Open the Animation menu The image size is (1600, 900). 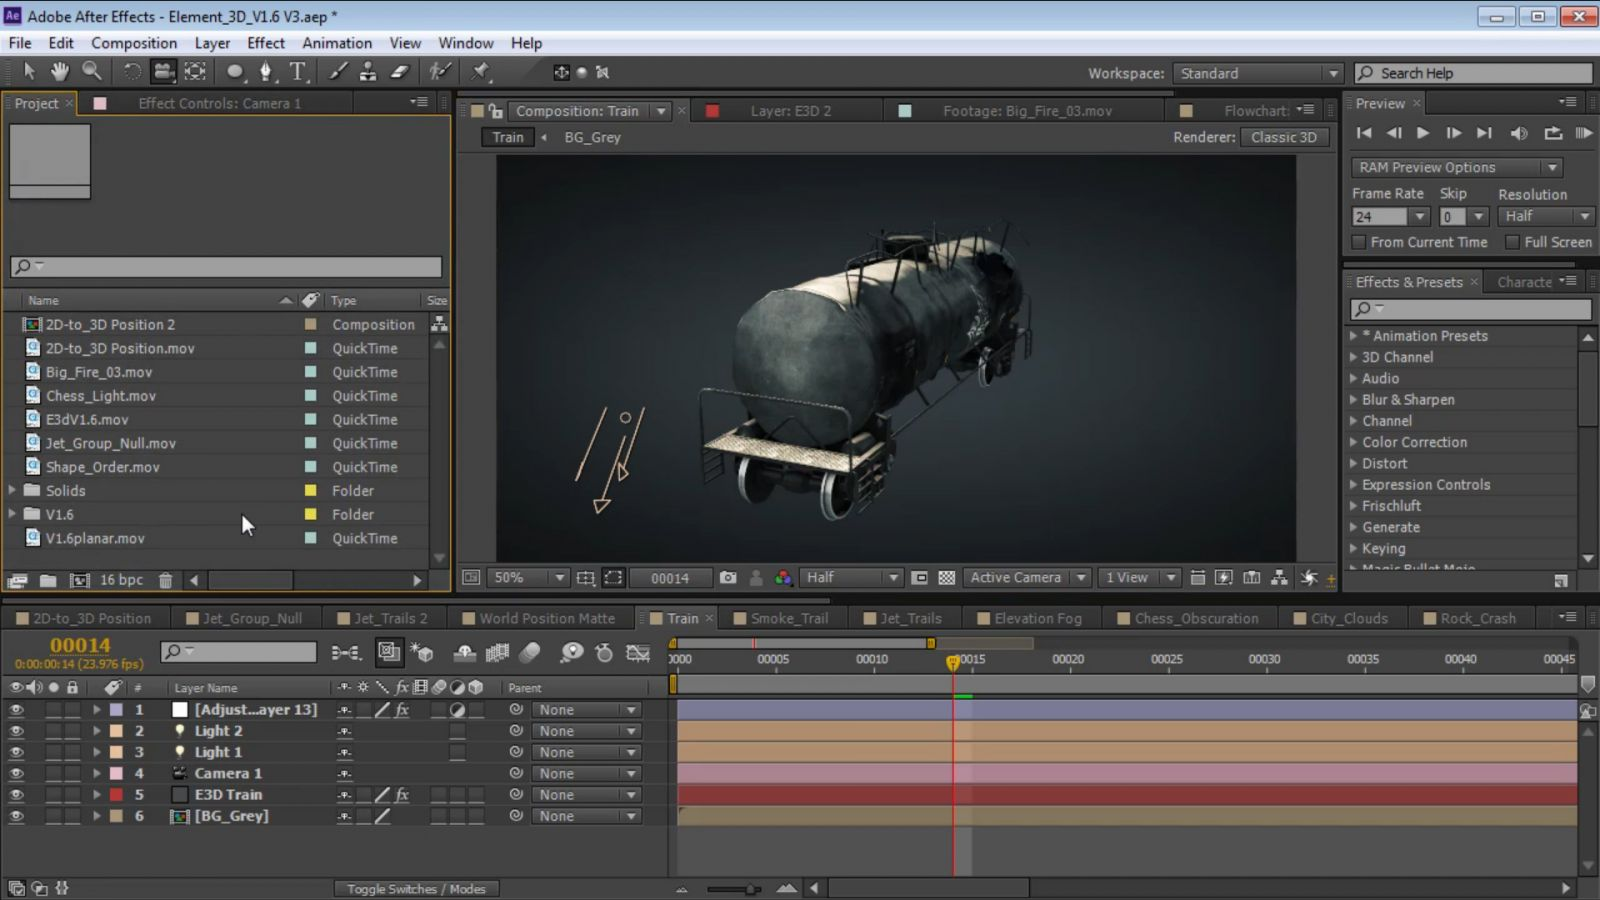[336, 43]
